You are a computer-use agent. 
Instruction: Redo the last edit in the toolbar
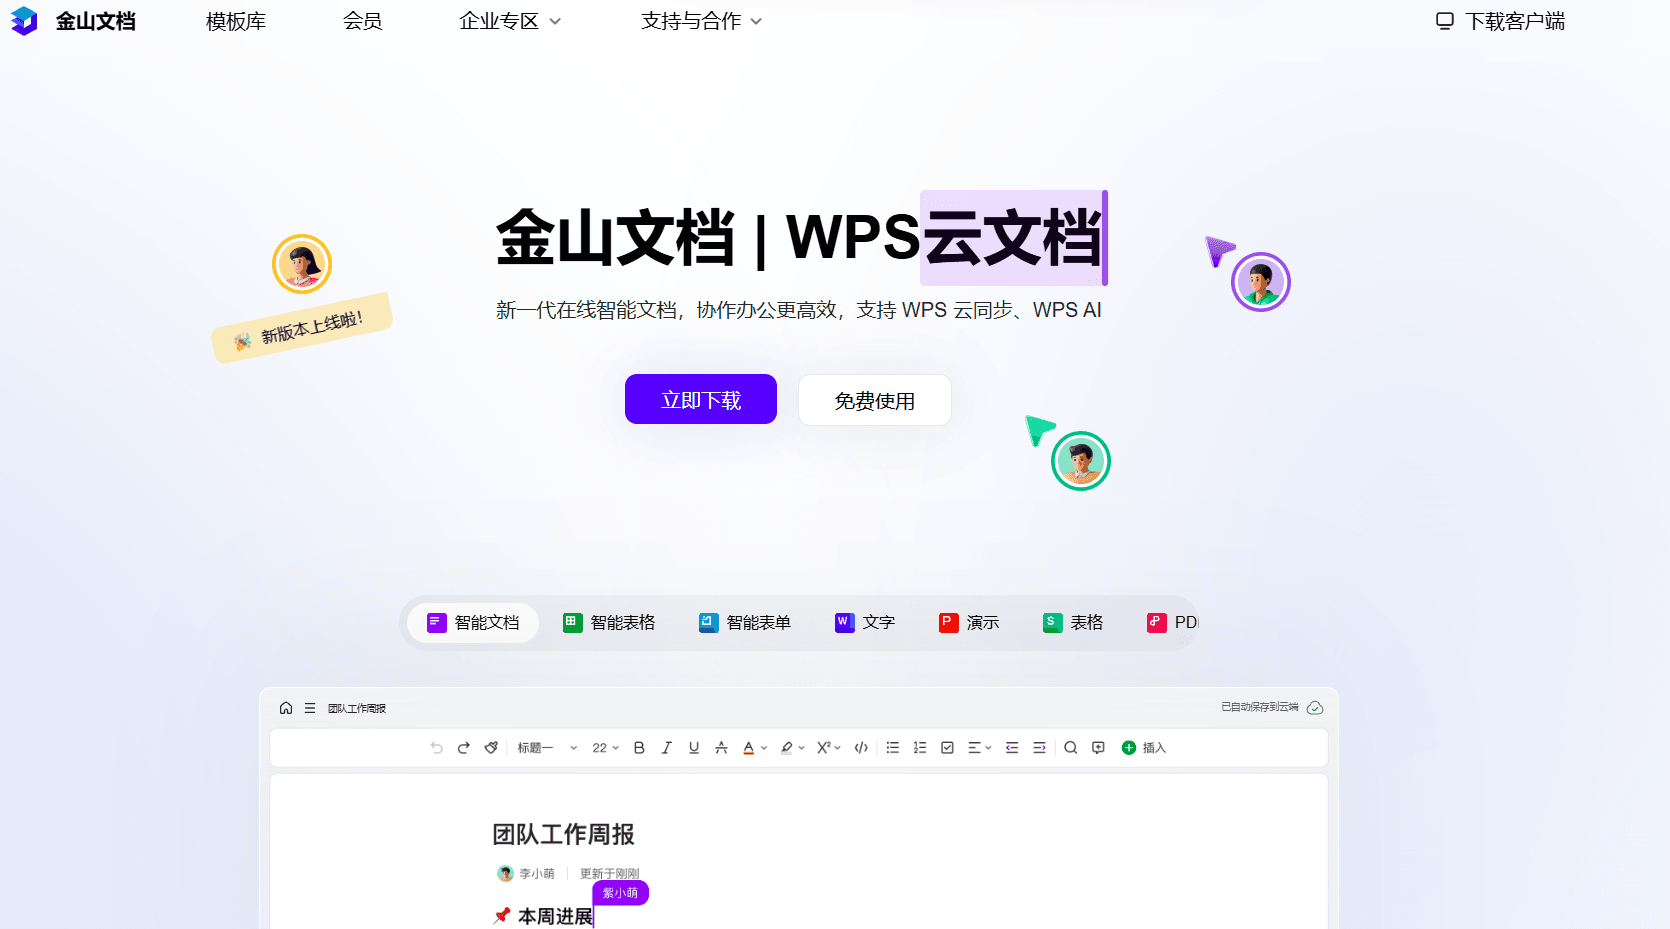pos(464,748)
